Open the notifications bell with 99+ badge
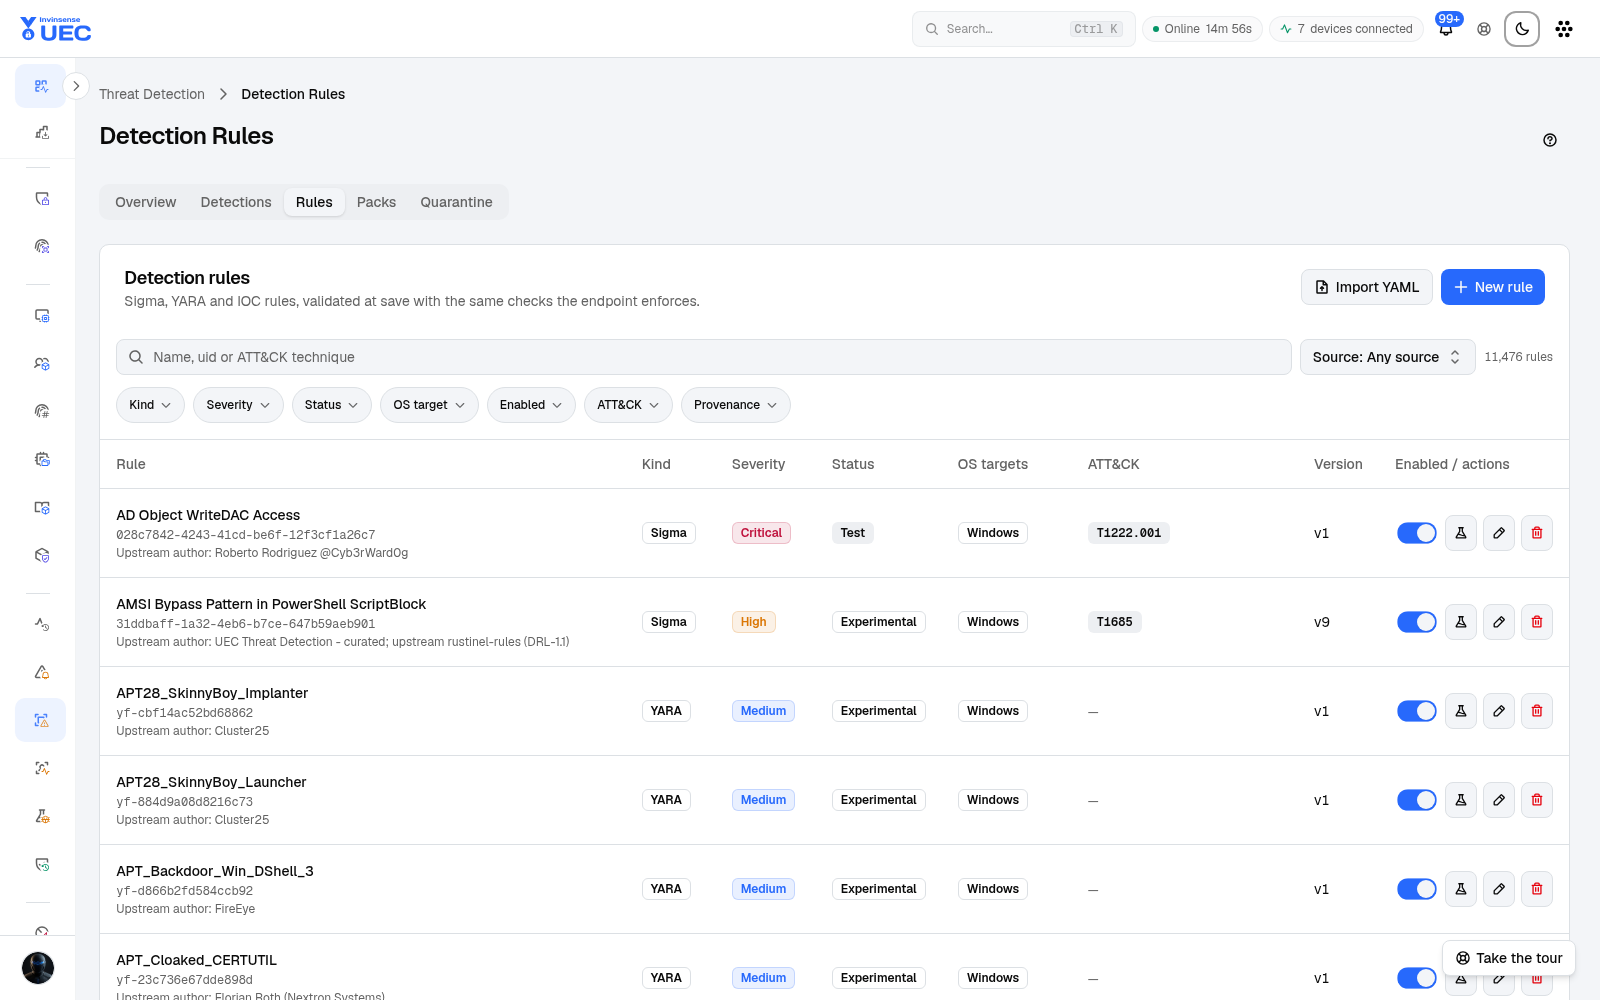This screenshot has width=1600, height=1000. coord(1446,29)
